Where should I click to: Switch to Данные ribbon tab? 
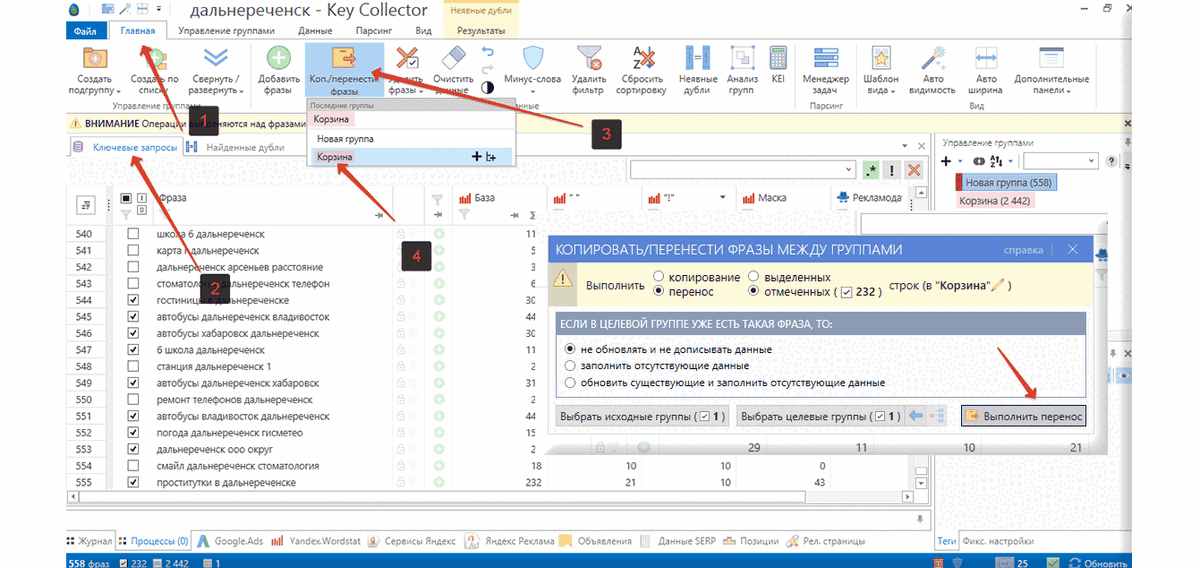pos(315,31)
